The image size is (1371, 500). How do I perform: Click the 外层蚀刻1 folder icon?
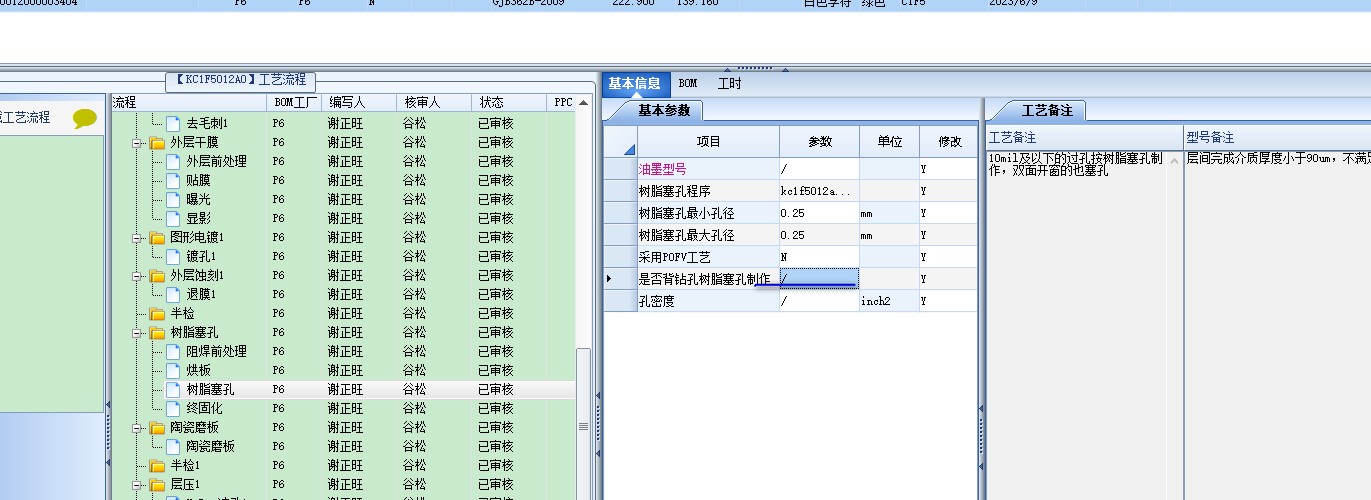157,275
